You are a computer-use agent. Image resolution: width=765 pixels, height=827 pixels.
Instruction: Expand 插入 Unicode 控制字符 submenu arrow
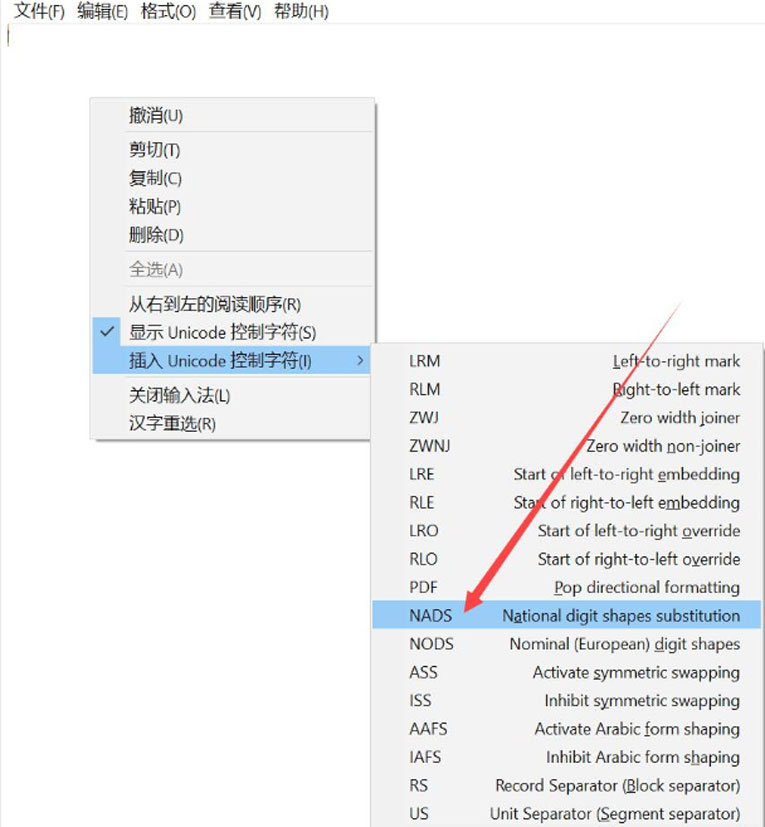pyautogui.click(x=360, y=360)
